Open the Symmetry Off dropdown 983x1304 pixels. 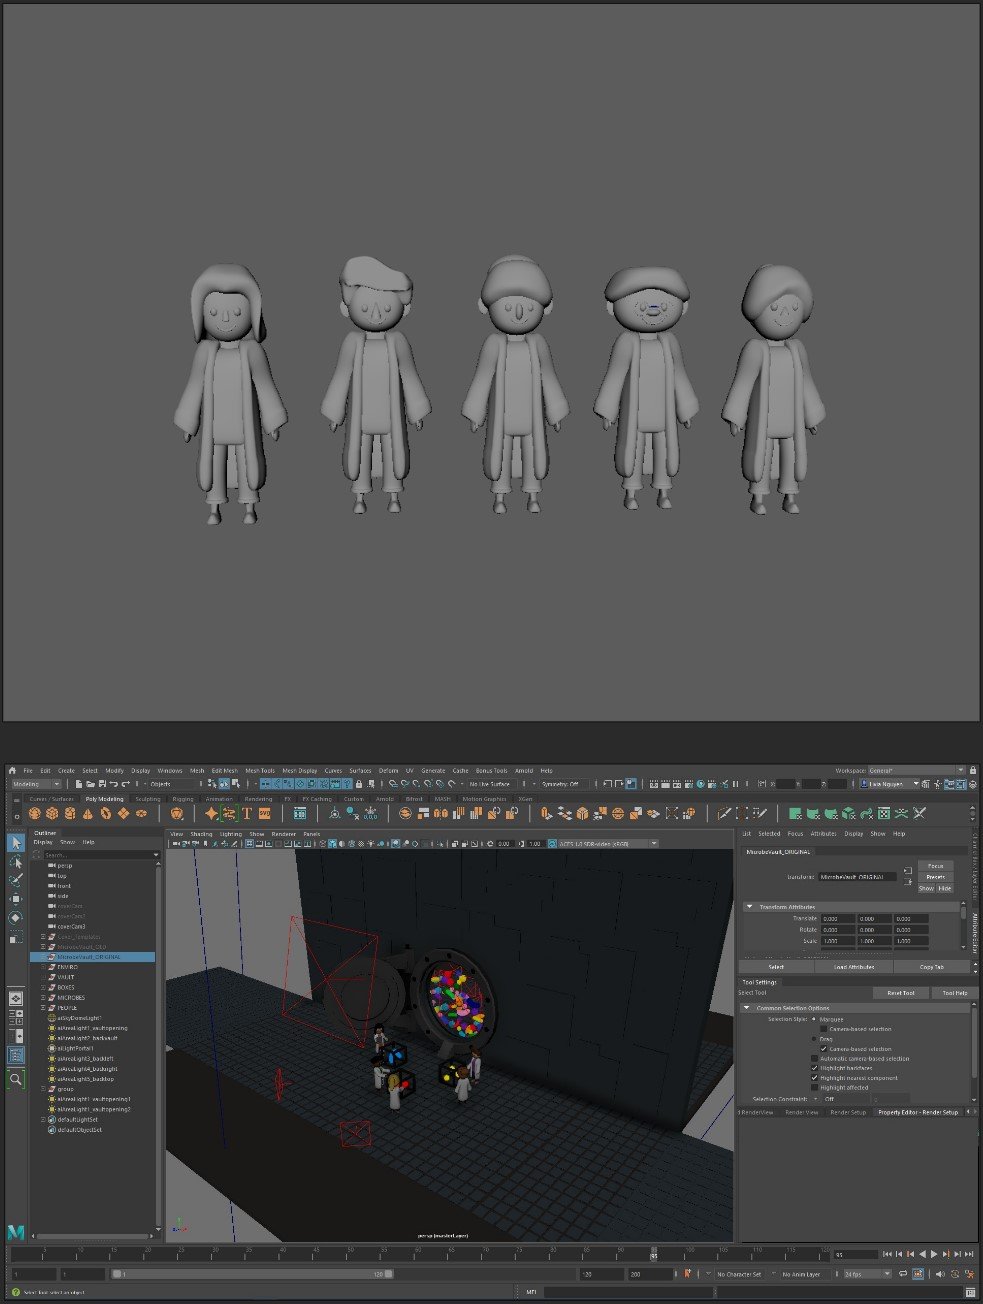562,784
